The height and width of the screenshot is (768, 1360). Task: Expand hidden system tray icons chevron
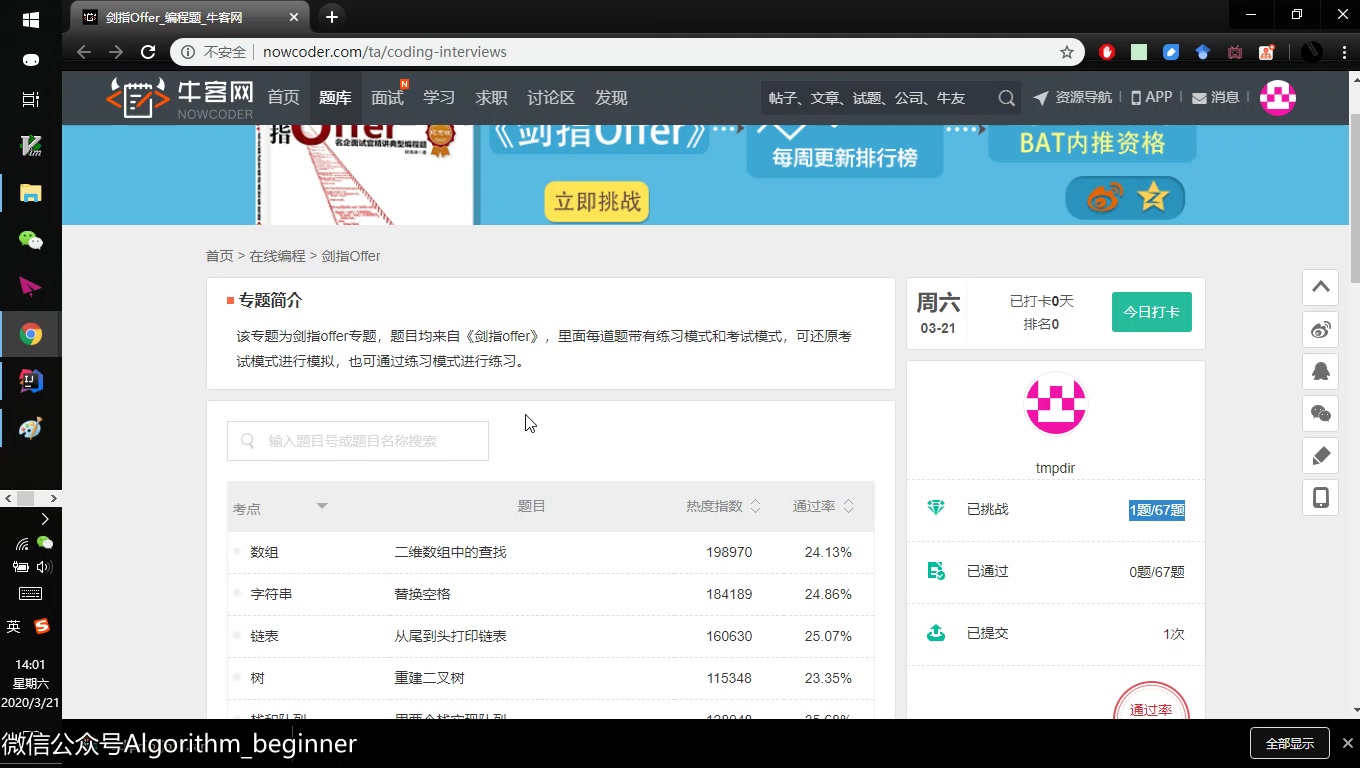pos(44,519)
